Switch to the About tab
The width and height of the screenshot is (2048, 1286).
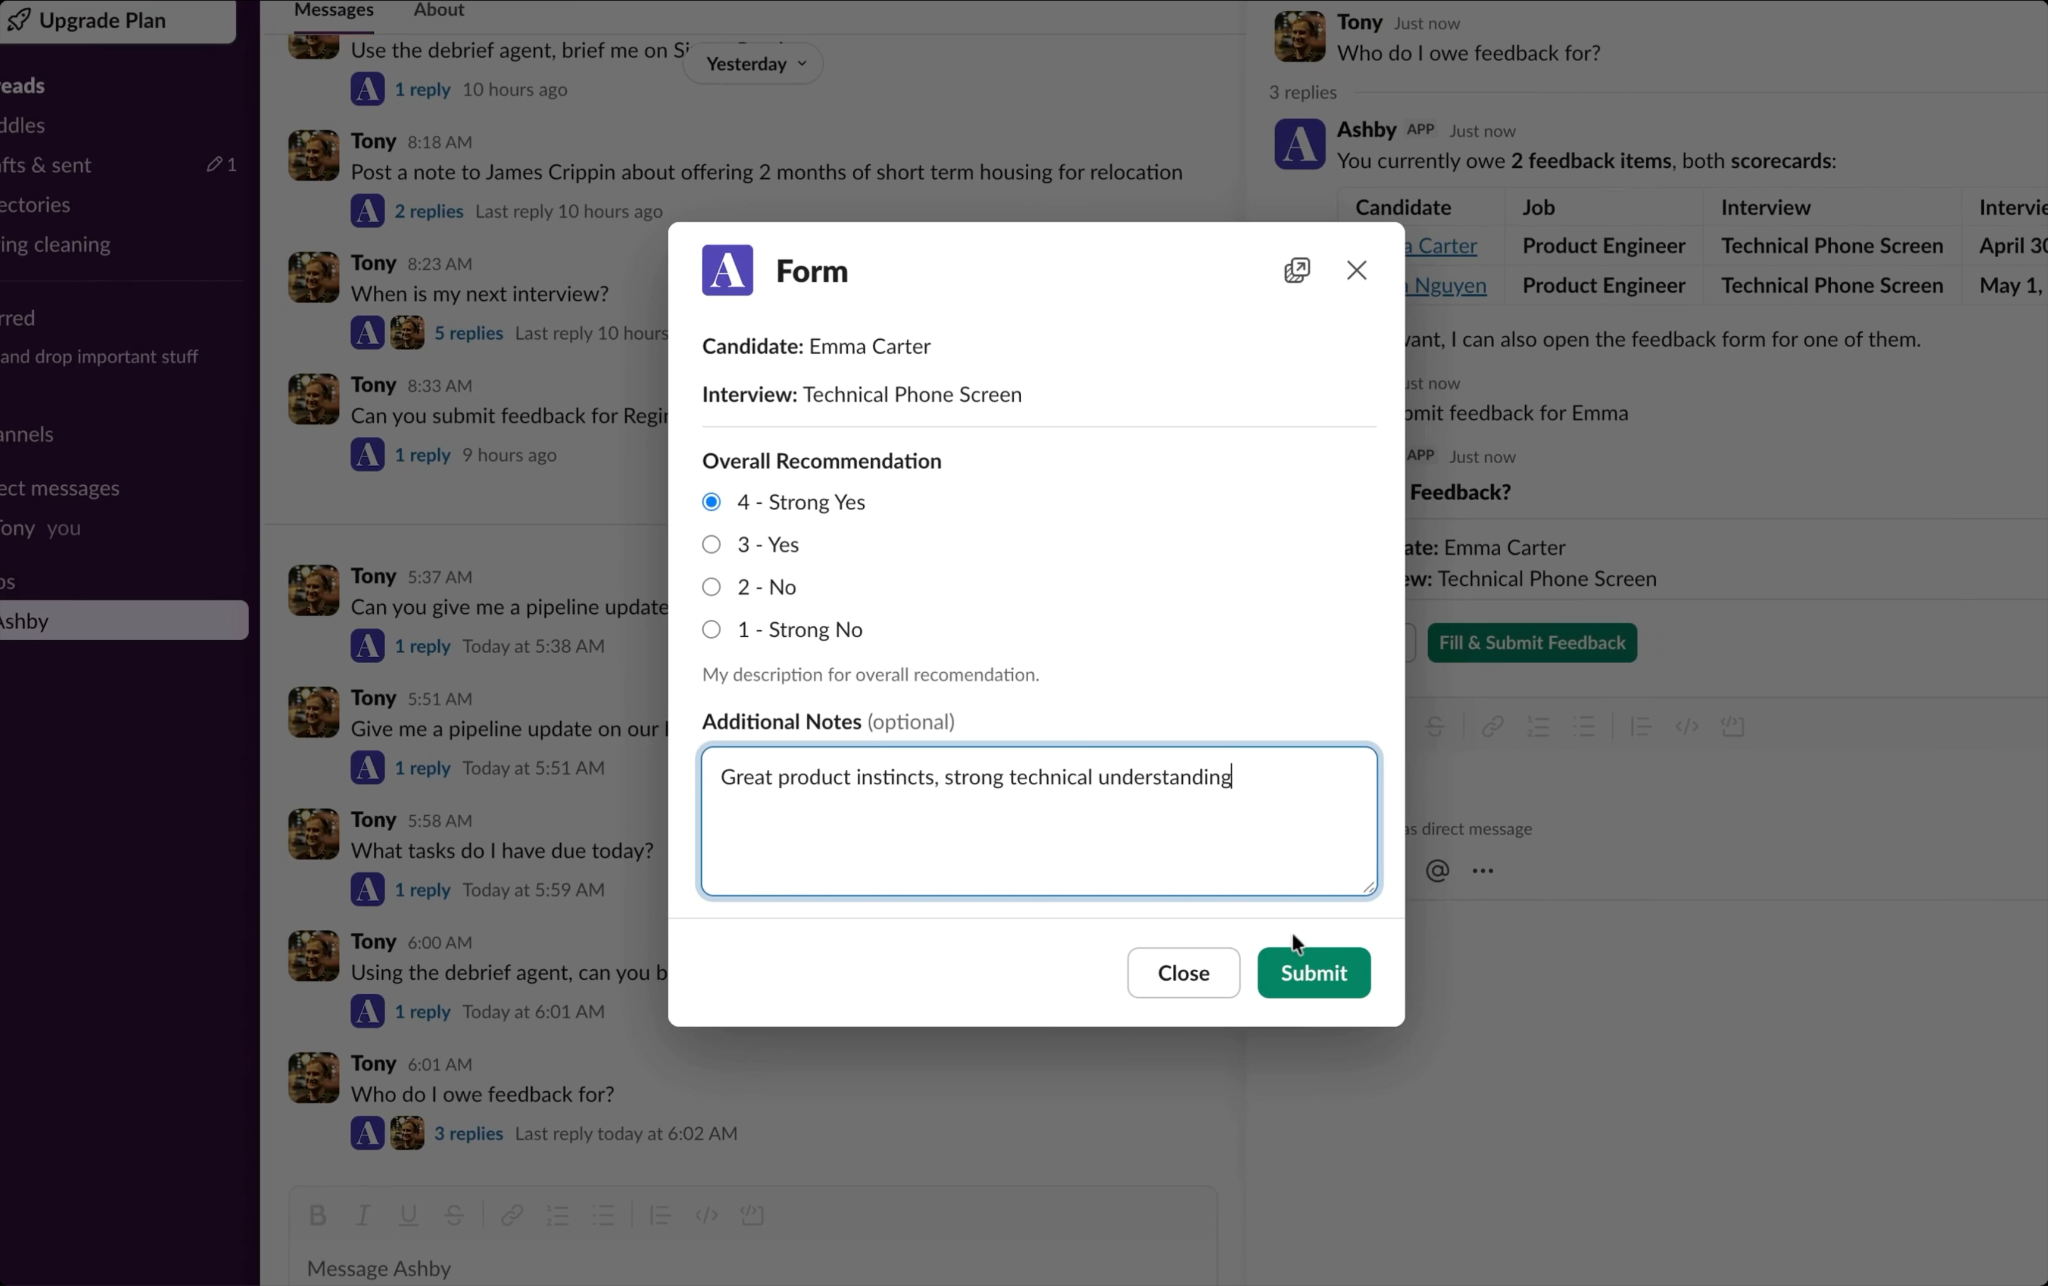coord(439,10)
